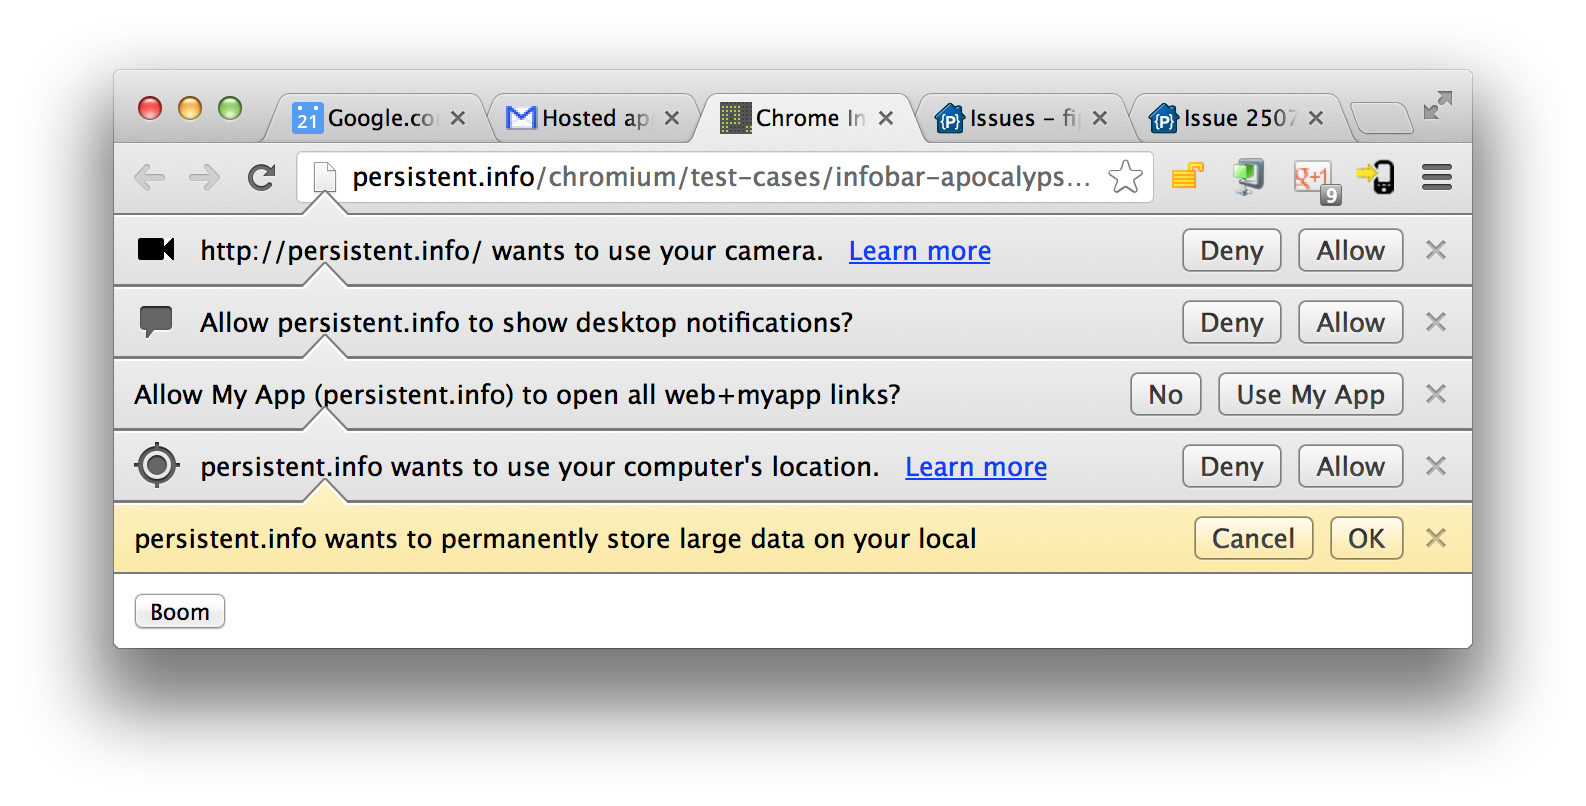Screen dimensions: 1586x806
Task: Click the send-to-phone extension icon
Action: [1376, 177]
